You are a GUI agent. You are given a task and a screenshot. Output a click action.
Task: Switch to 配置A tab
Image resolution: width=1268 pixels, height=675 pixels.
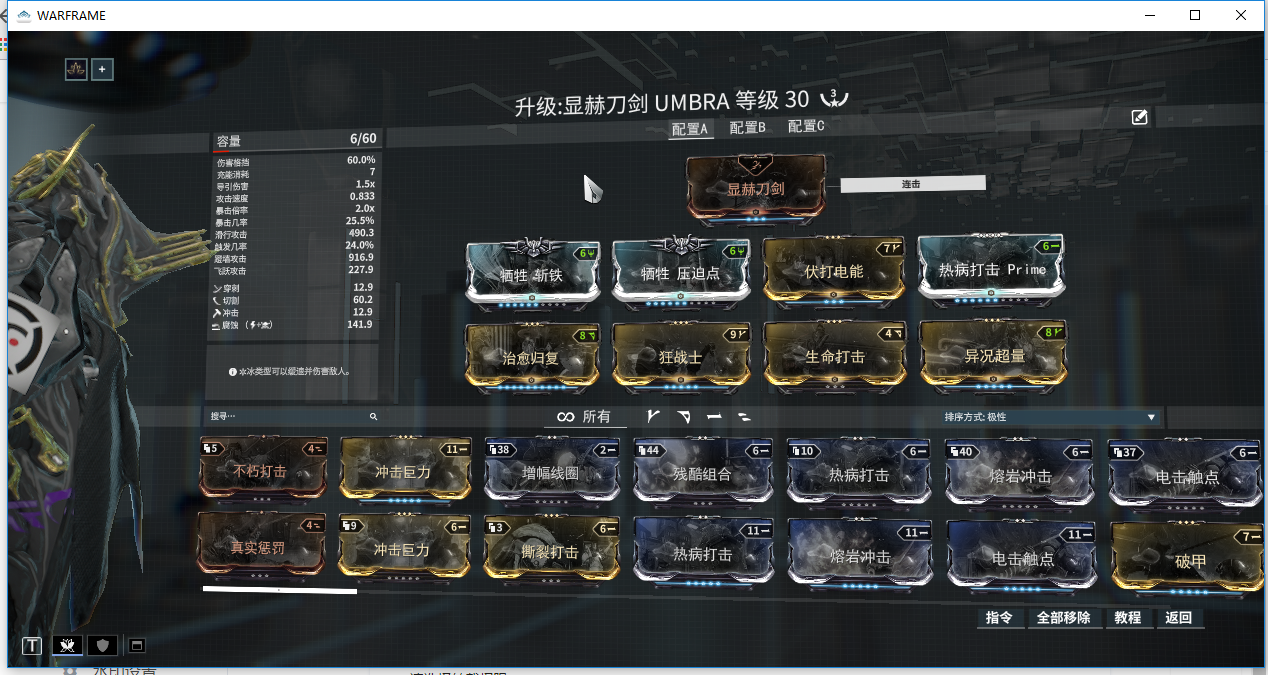coord(690,129)
